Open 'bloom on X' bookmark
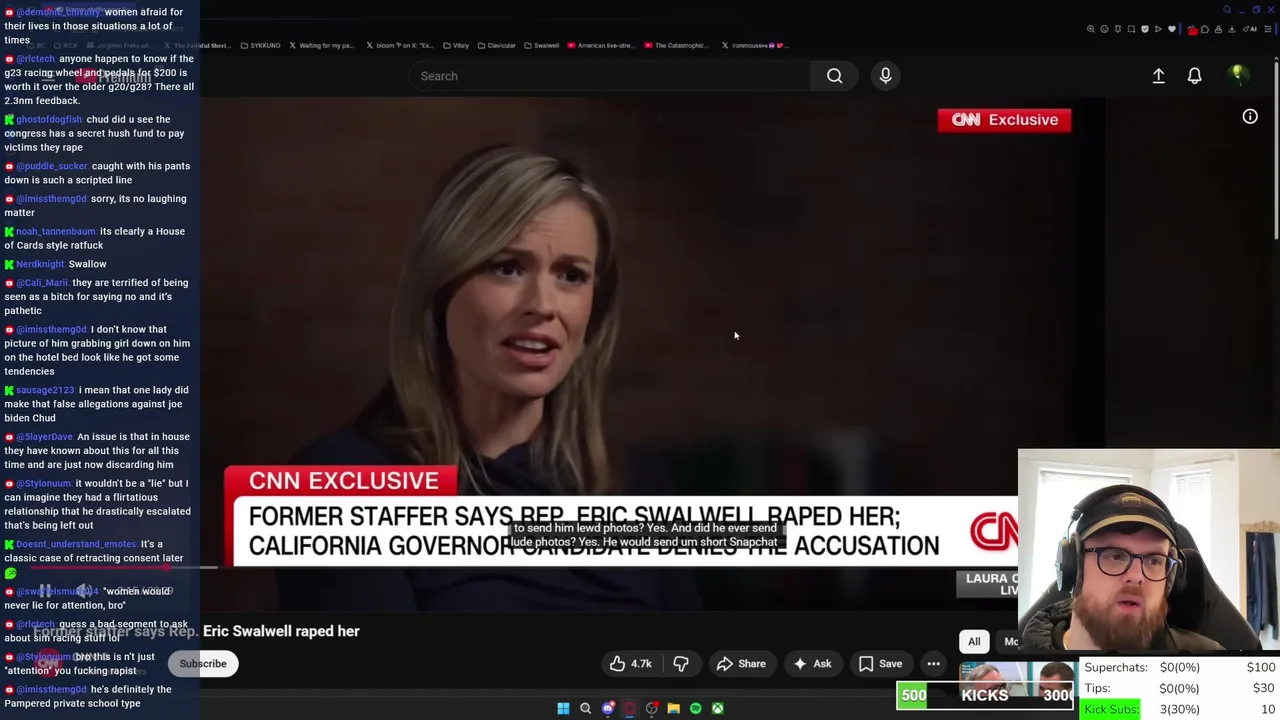This screenshot has height=720, width=1280. (399, 45)
